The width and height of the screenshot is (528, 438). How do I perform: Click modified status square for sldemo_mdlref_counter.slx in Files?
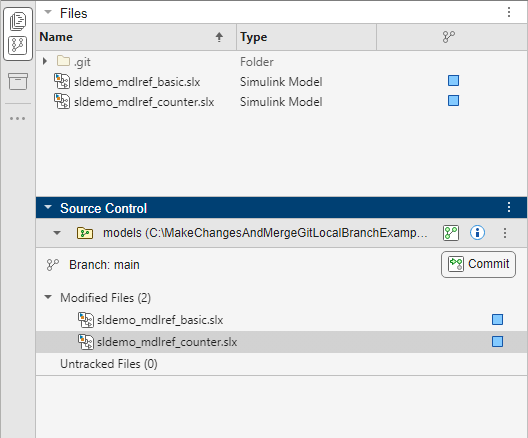pos(453,101)
